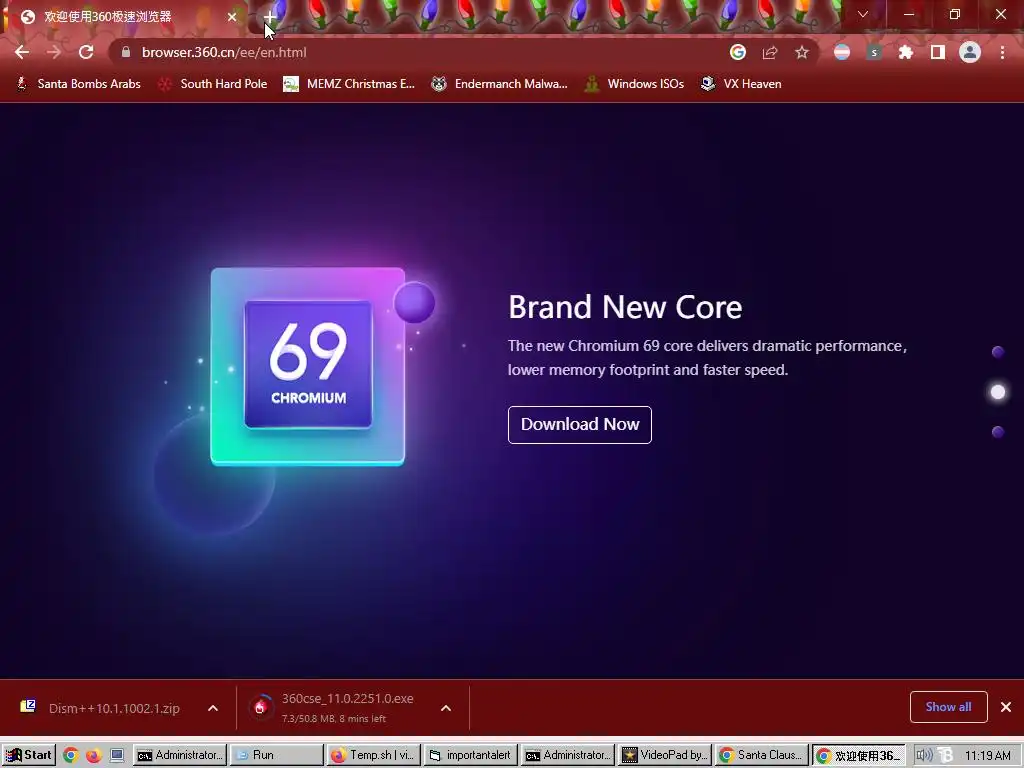The width and height of the screenshot is (1024, 768).
Task: Open the 'S' extension icon
Action: tap(874, 52)
